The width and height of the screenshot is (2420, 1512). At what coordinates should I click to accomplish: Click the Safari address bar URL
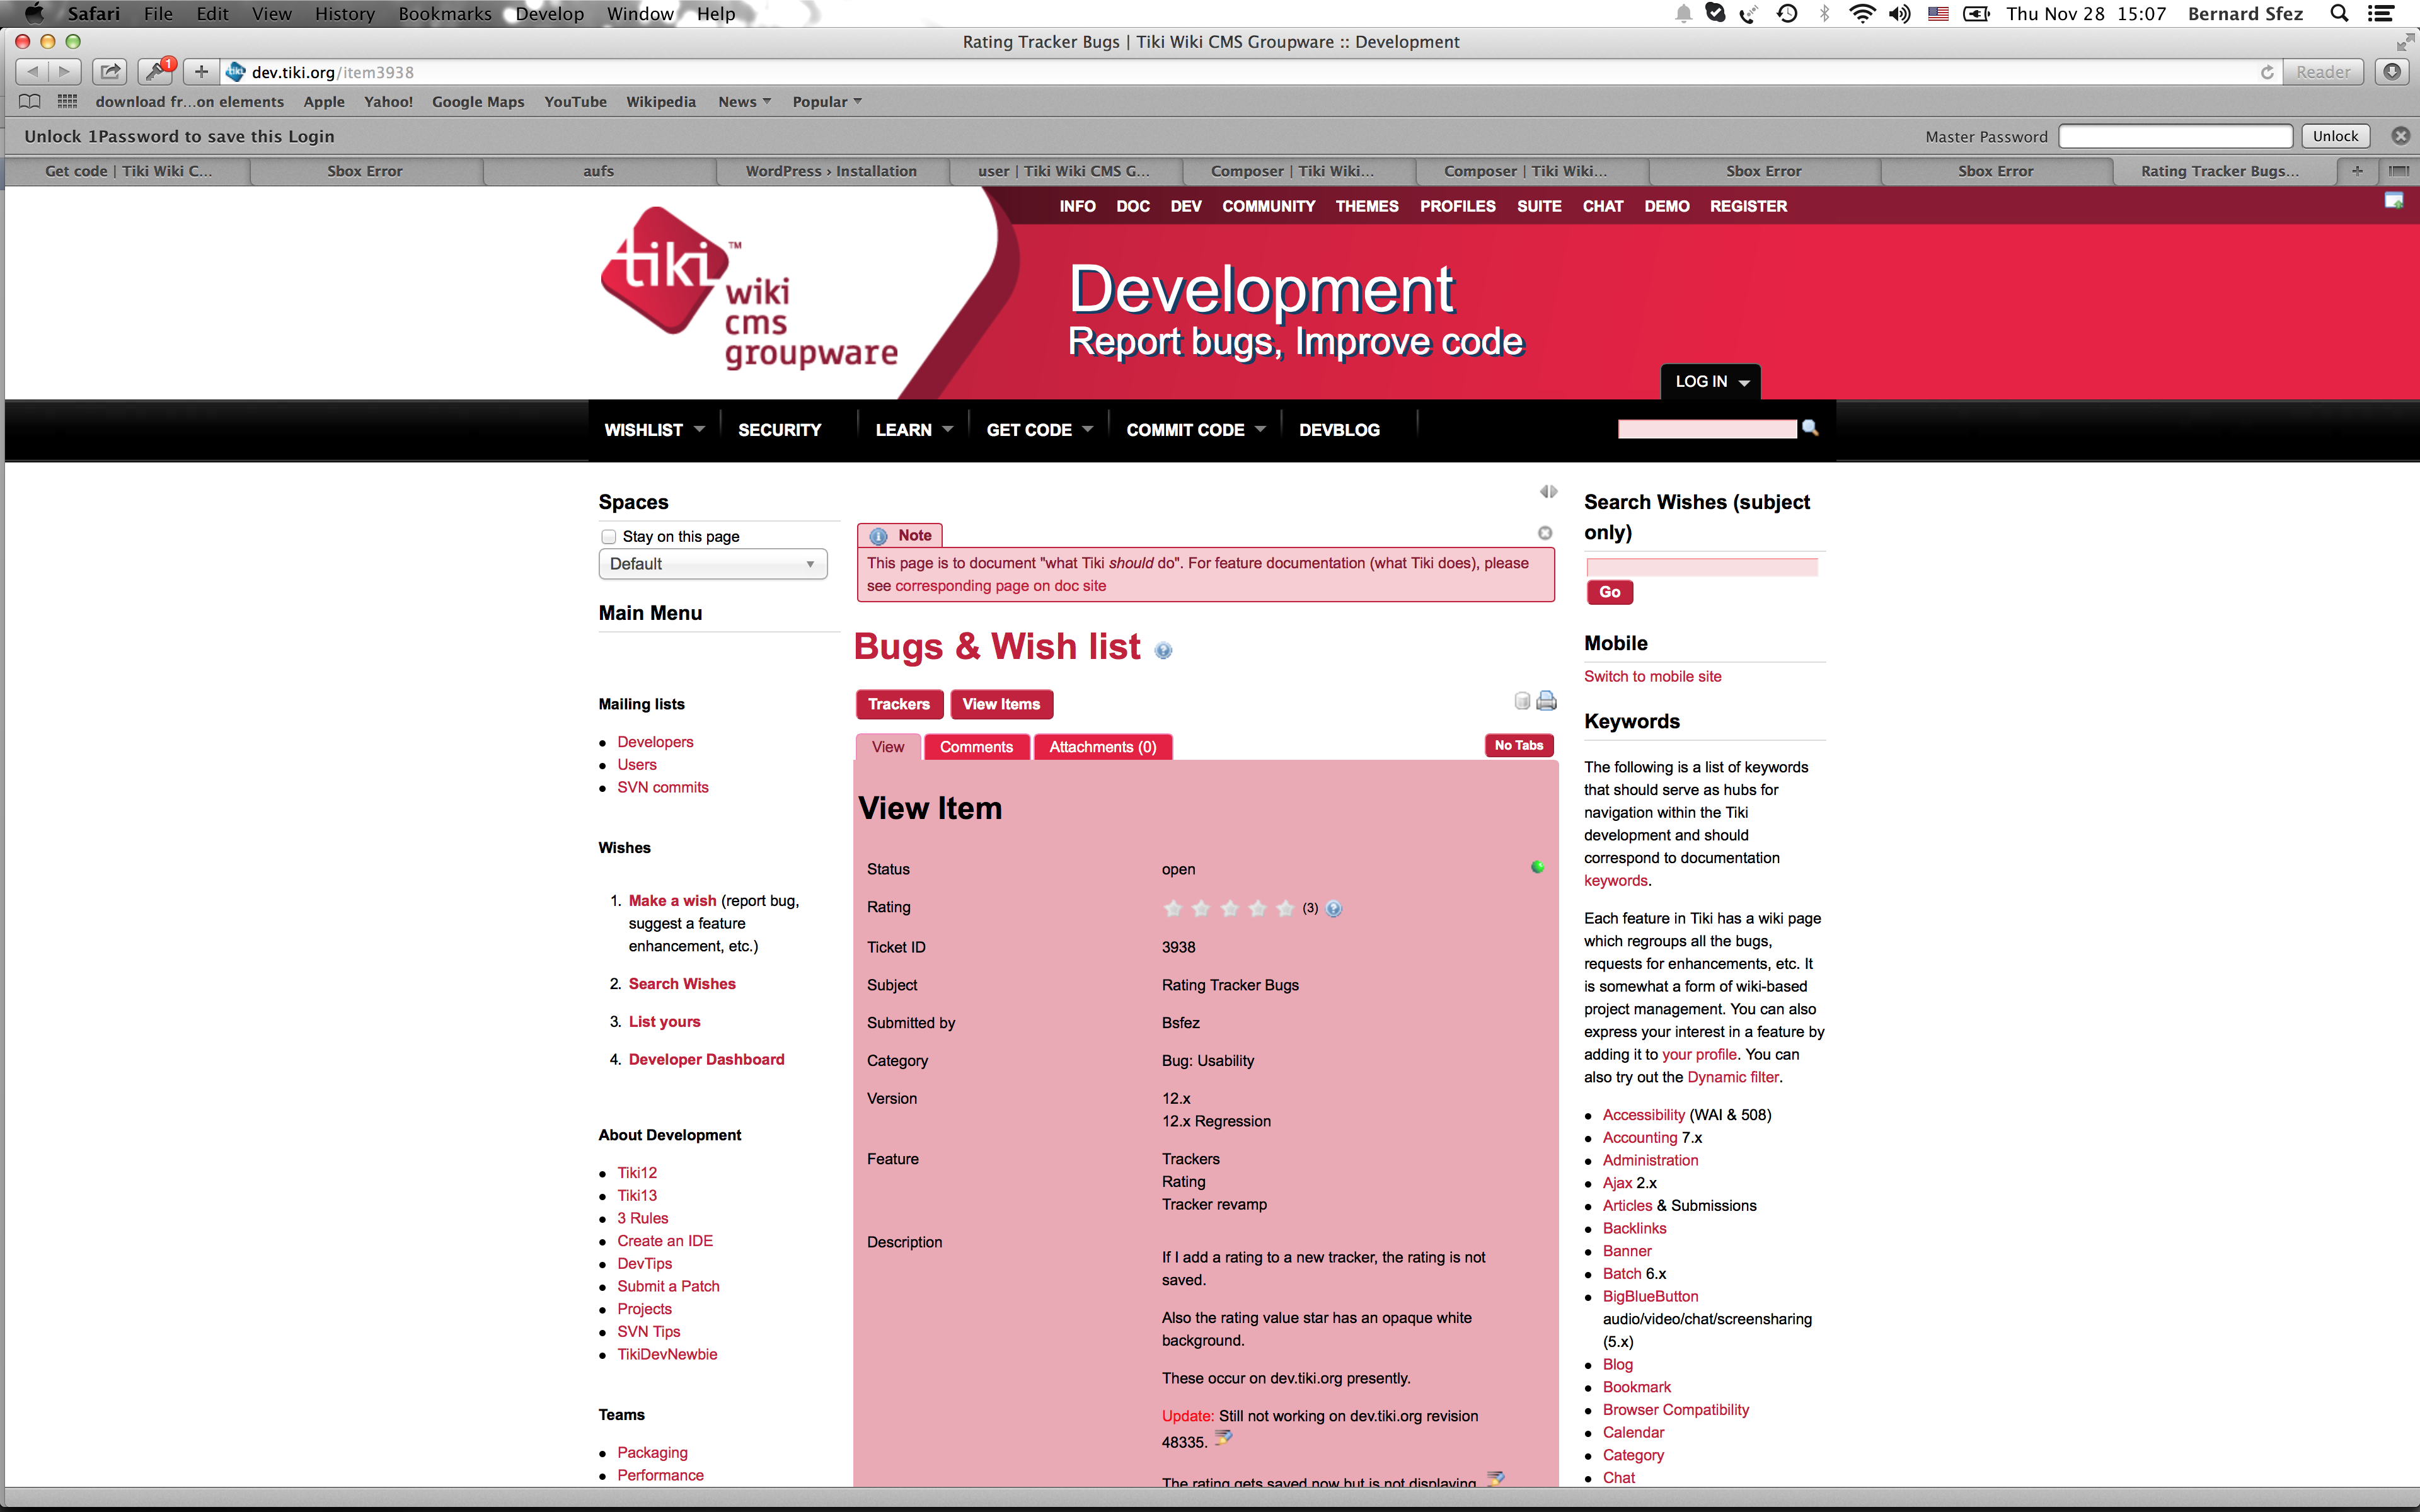tap(332, 72)
